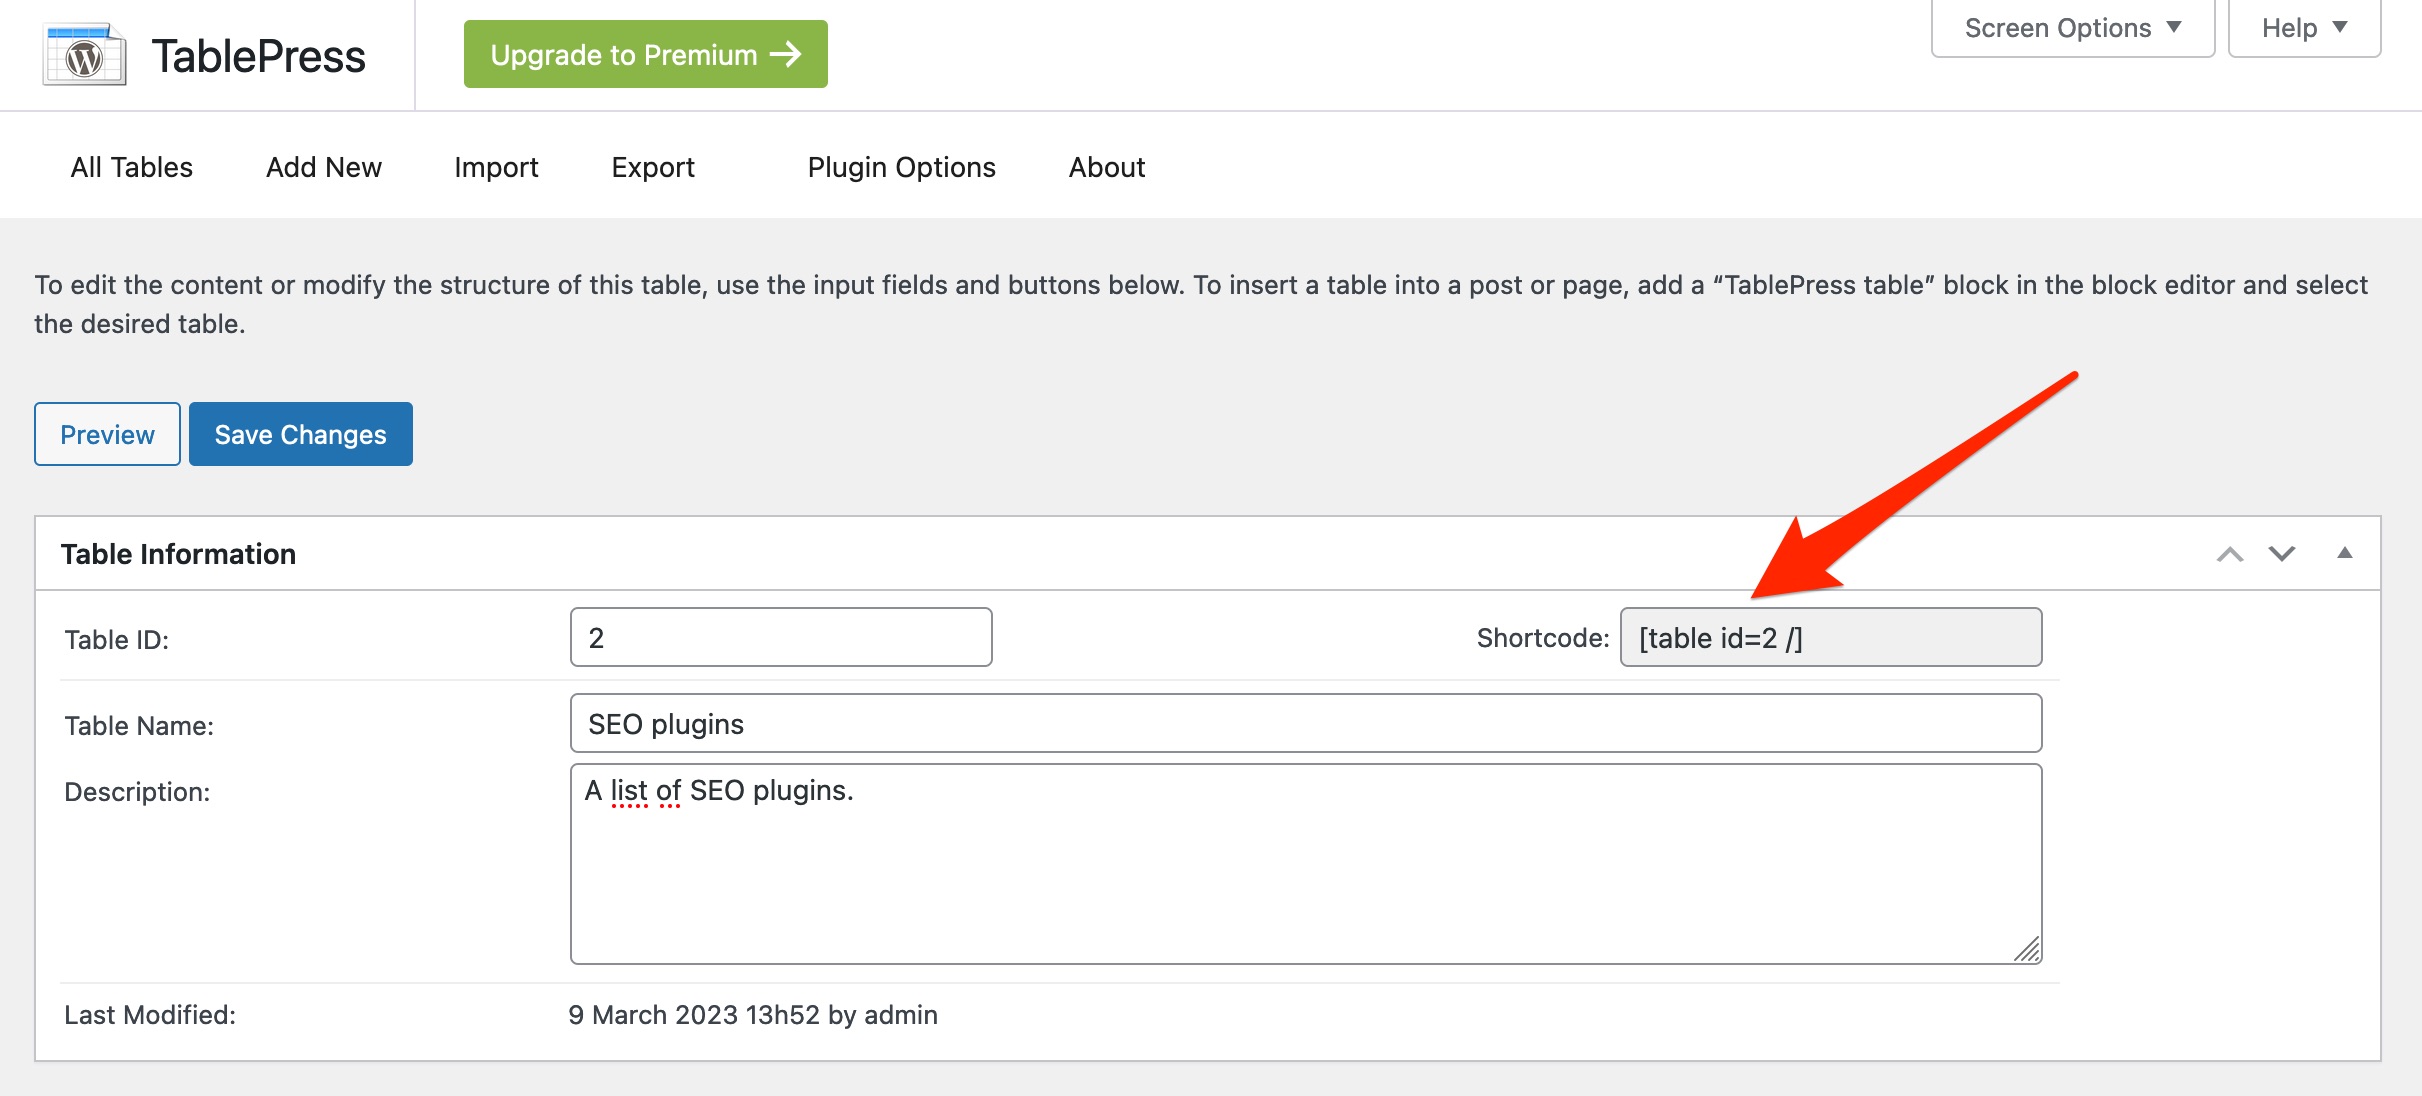Image resolution: width=2422 pixels, height=1096 pixels.
Task: Expand the Help dropdown
Action: coord(2305,28)
